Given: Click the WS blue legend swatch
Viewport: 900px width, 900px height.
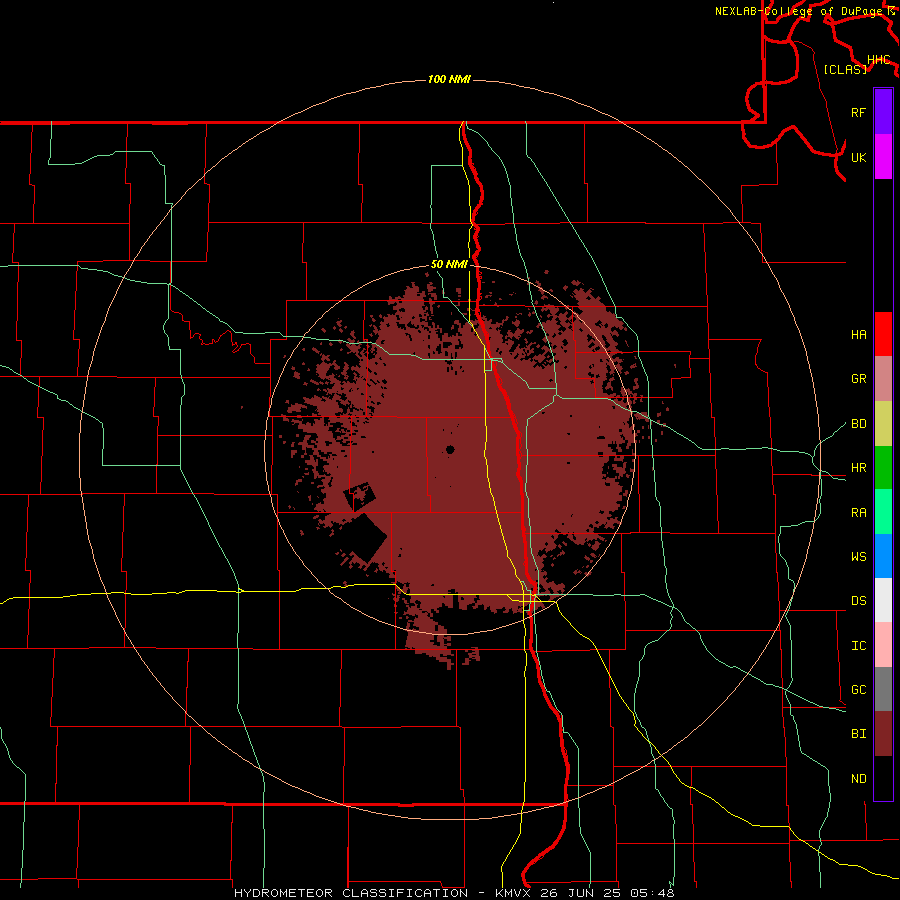Looking at the screenshot, I should tap(883, 556).
